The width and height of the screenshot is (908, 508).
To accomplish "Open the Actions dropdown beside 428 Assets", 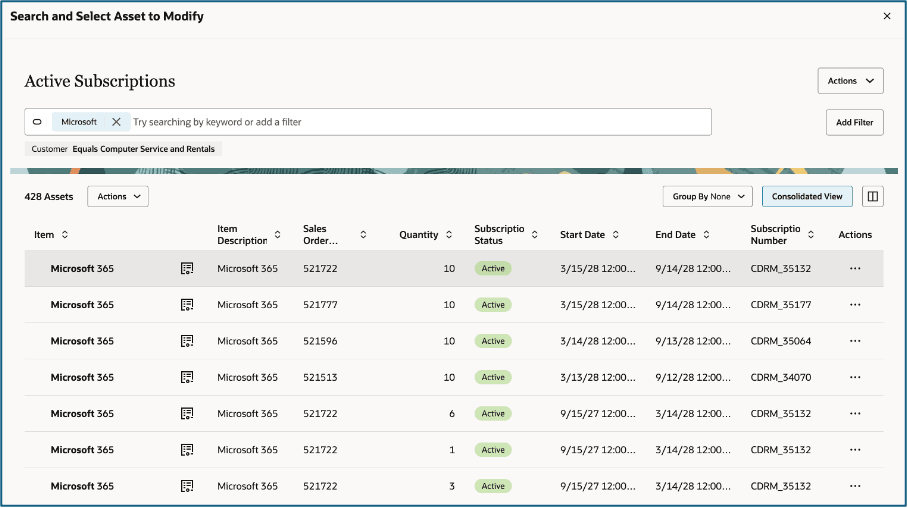I will [x=118, y=196].
